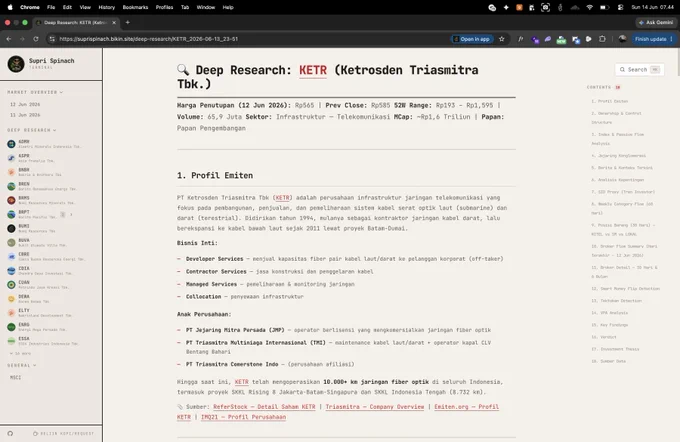Open the 11 Jun 2026 market overview
This screenshot has width=680, height=442.
25,115
